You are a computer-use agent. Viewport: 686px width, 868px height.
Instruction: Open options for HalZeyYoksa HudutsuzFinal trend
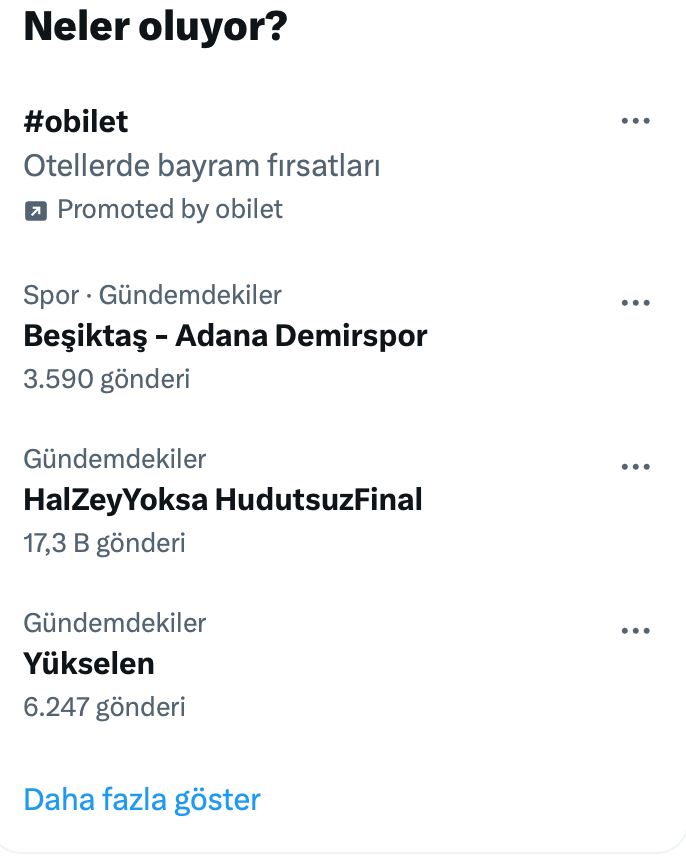[x=635, y=465]
